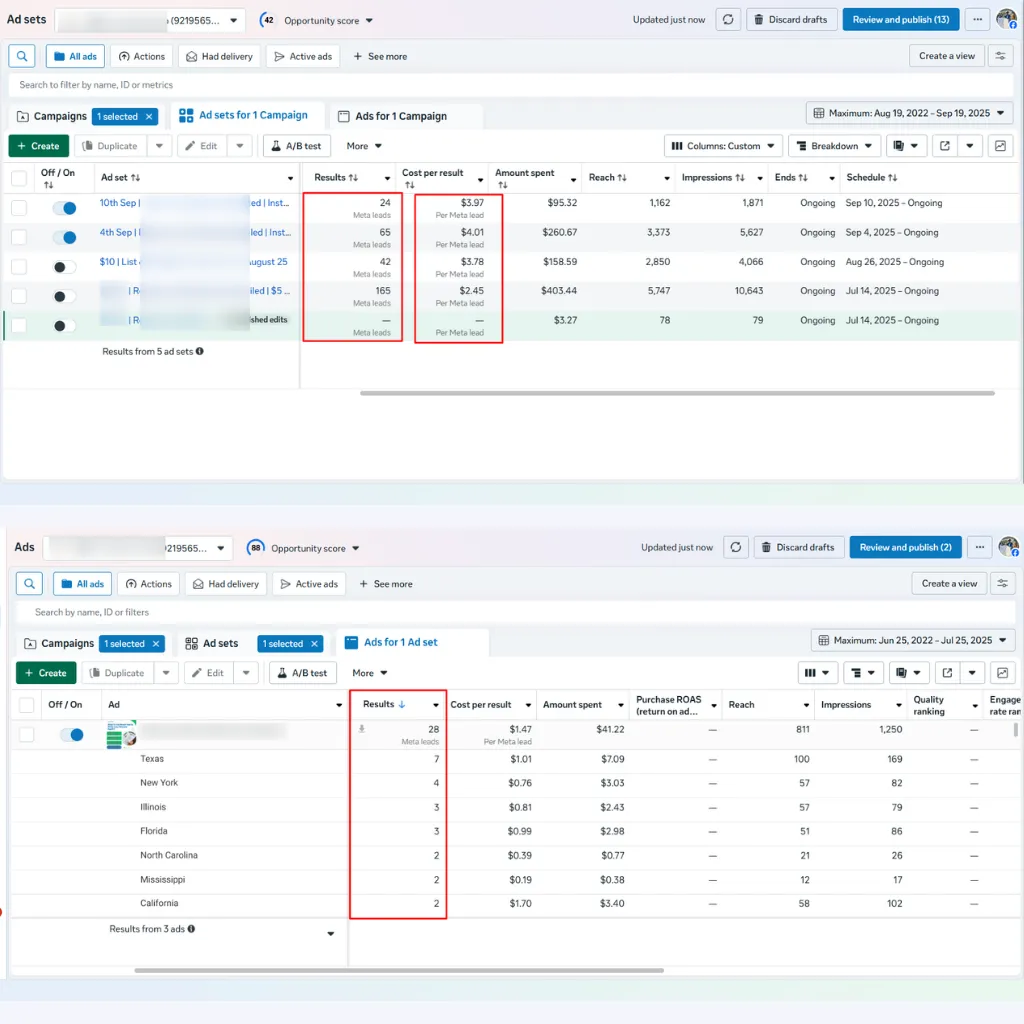
Task: Refresh data in the Ads panel
Action: tap(735, 547)
